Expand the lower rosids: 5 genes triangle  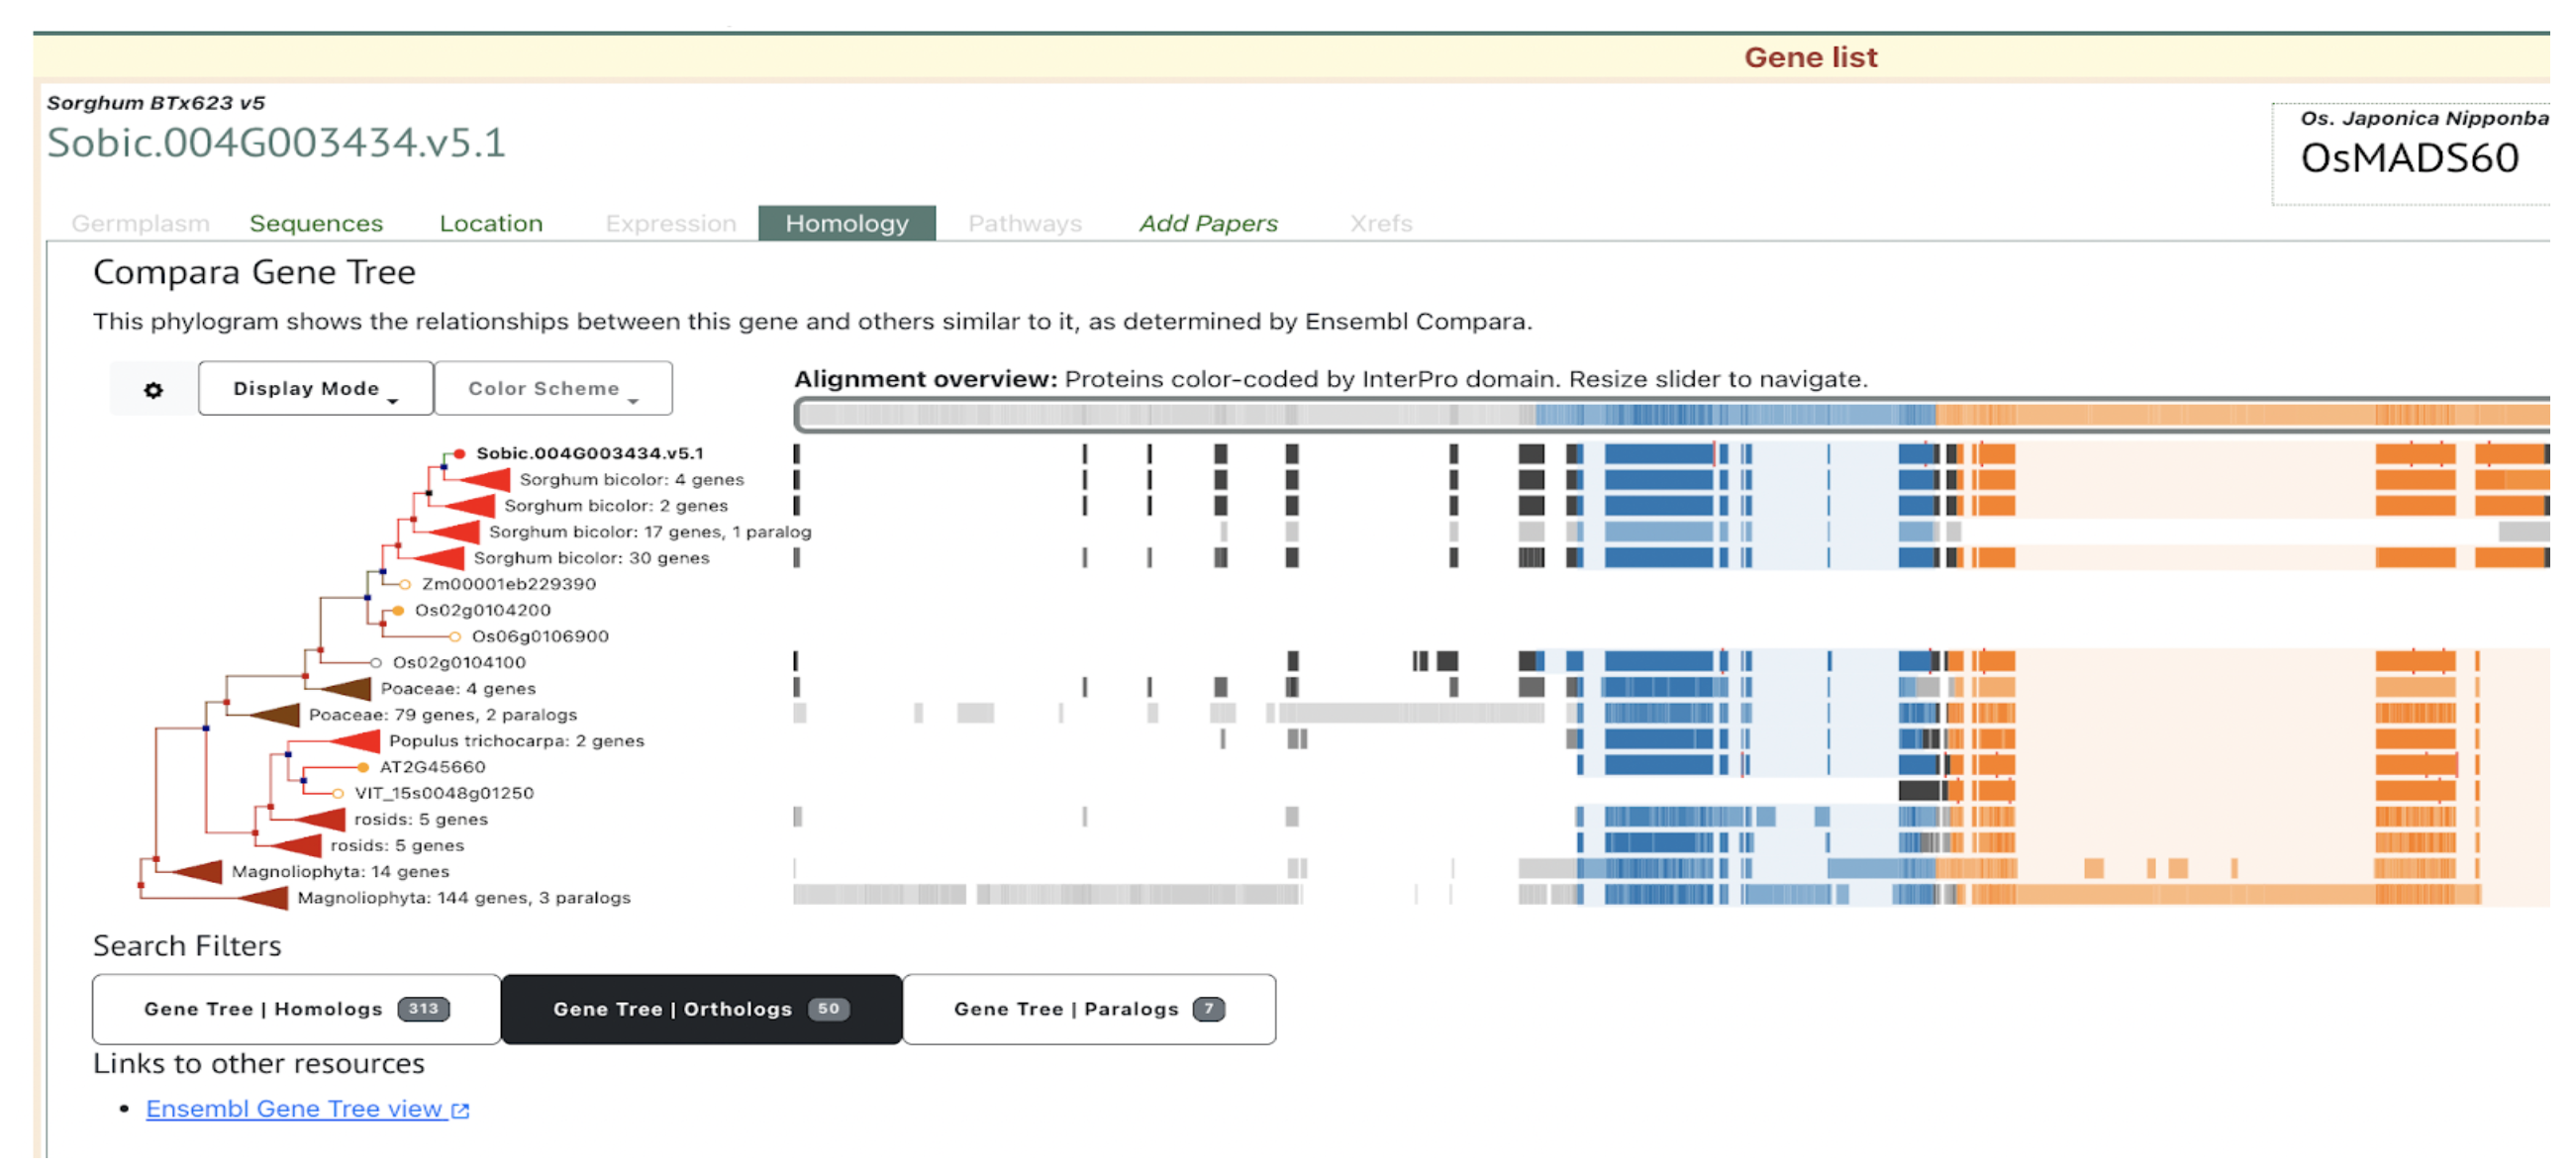(x=297, y=846)
